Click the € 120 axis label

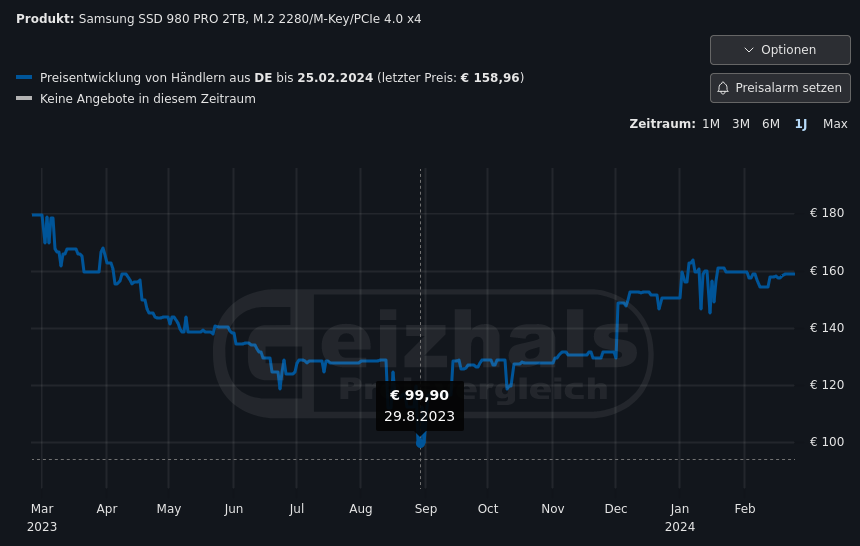[827, 385]
